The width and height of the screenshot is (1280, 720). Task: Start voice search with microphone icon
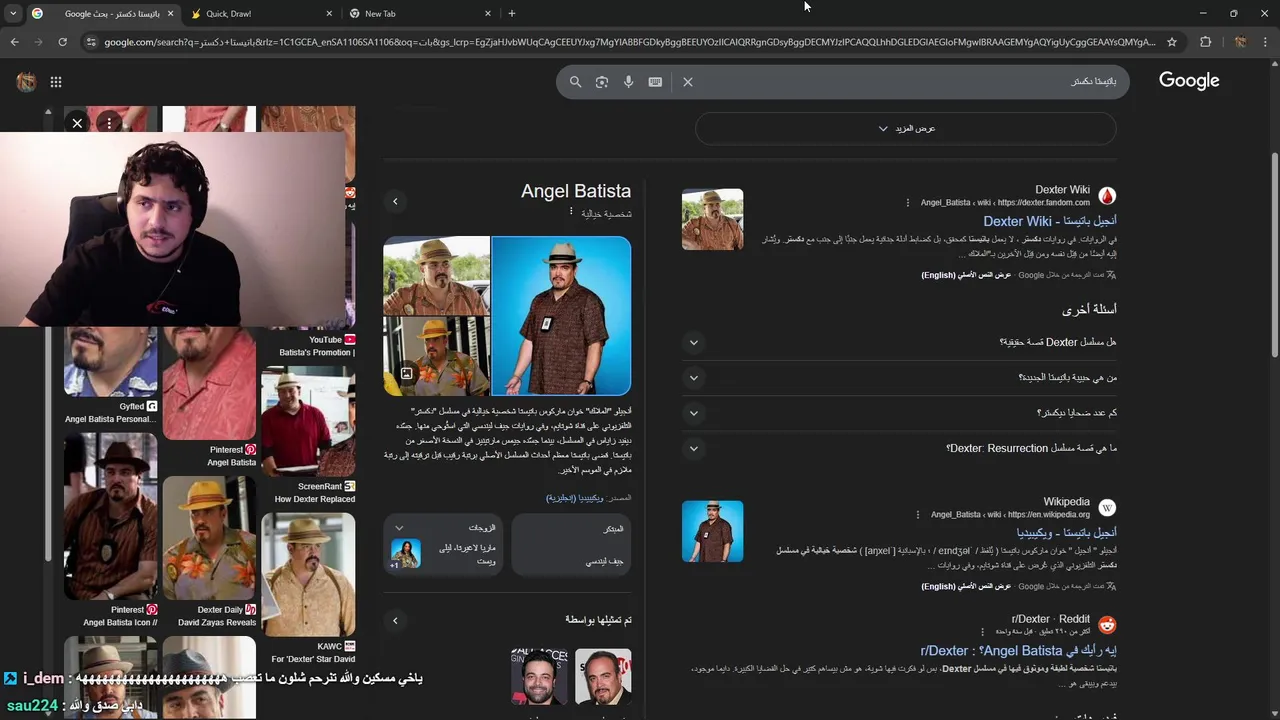click(x=628, y=82)
